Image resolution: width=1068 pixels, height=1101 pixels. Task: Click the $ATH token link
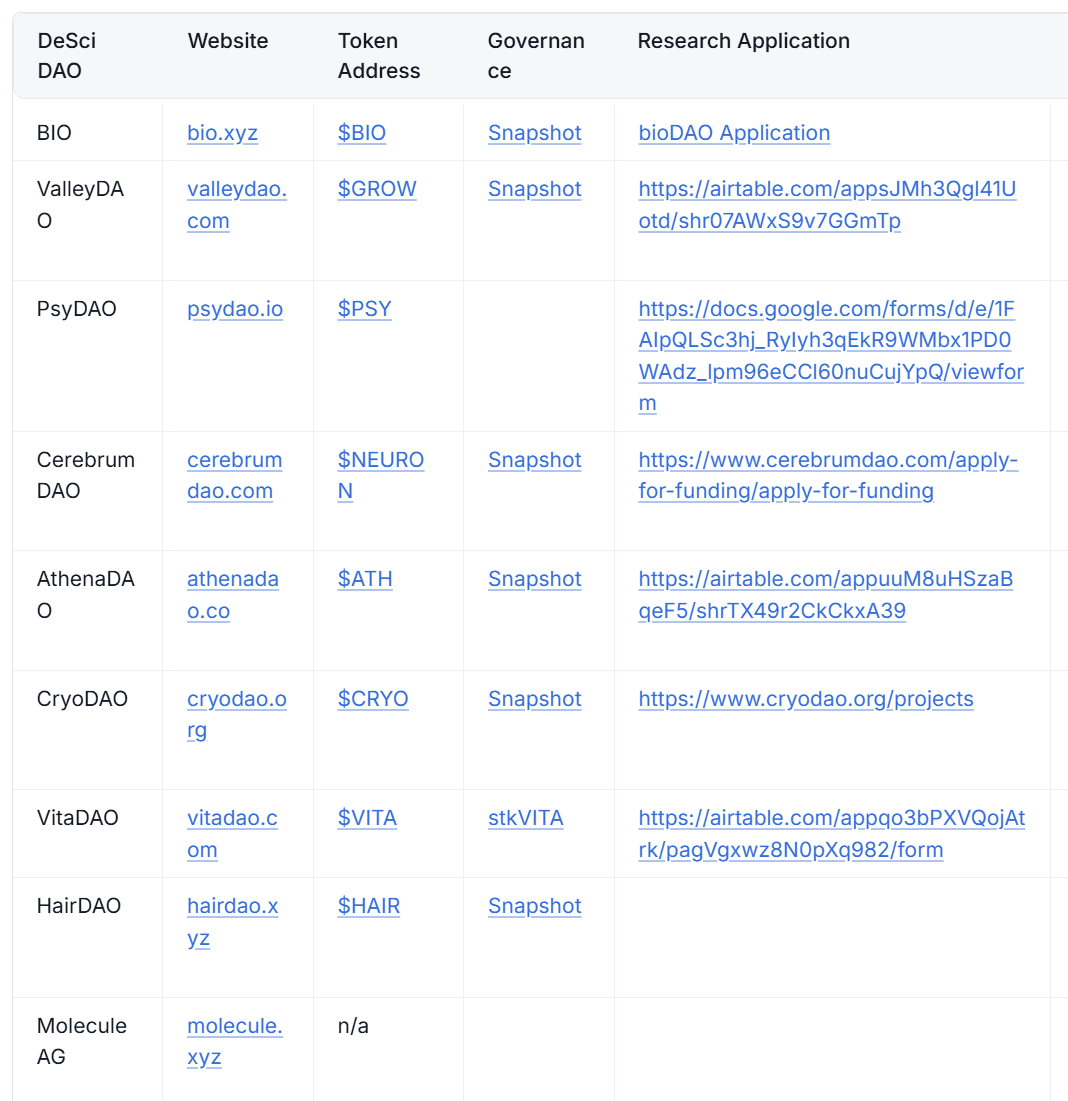tap(365, 579)
